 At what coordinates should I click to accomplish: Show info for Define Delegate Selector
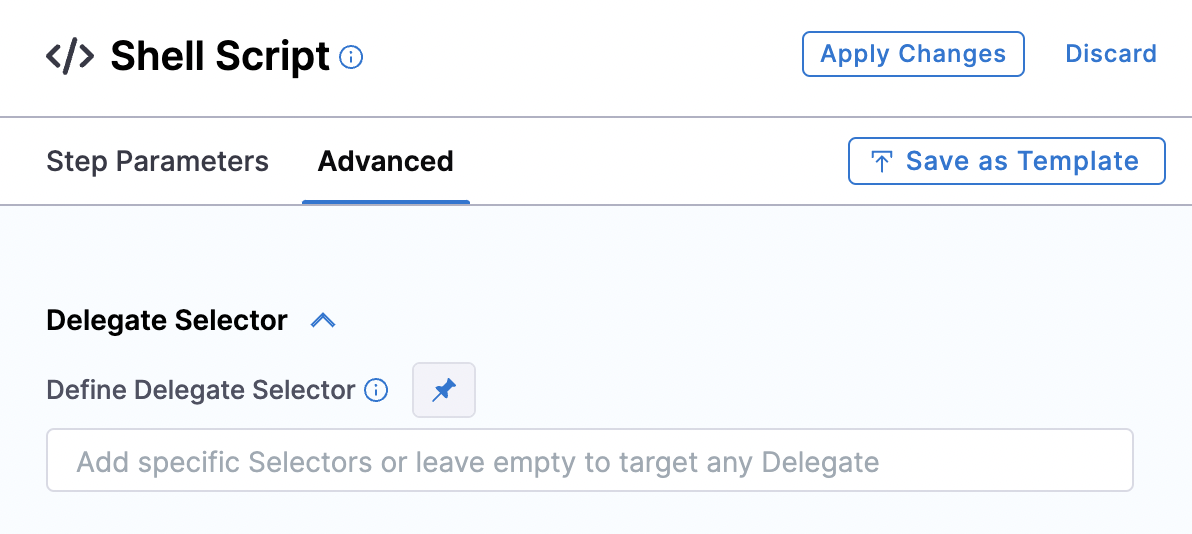click(x=376, y=390)
